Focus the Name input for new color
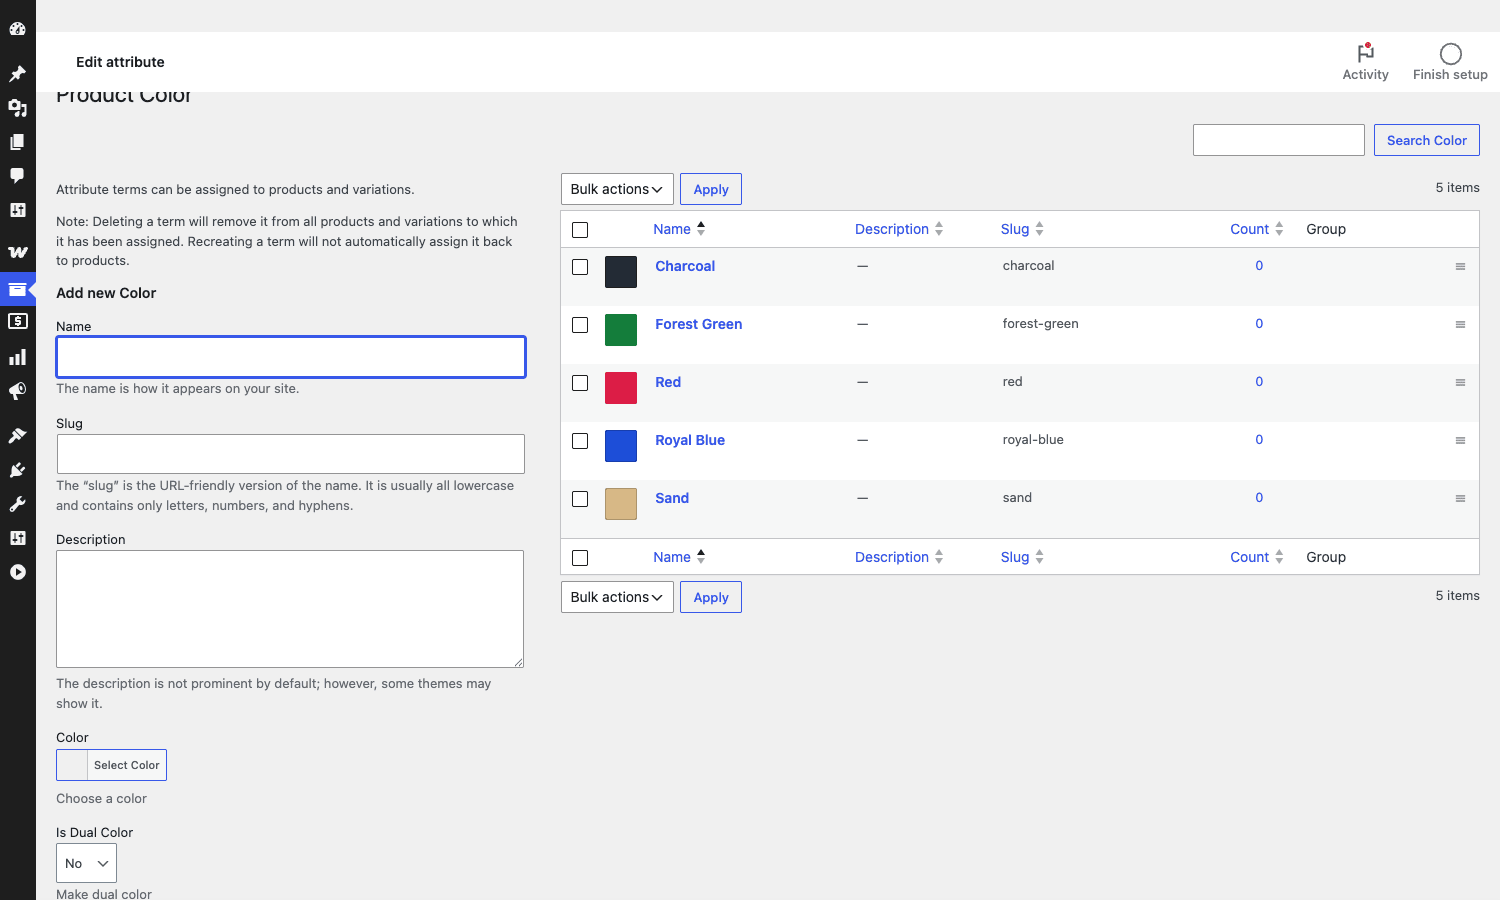Viewport: 1500px width, 900px height. [x=291, y=357]
